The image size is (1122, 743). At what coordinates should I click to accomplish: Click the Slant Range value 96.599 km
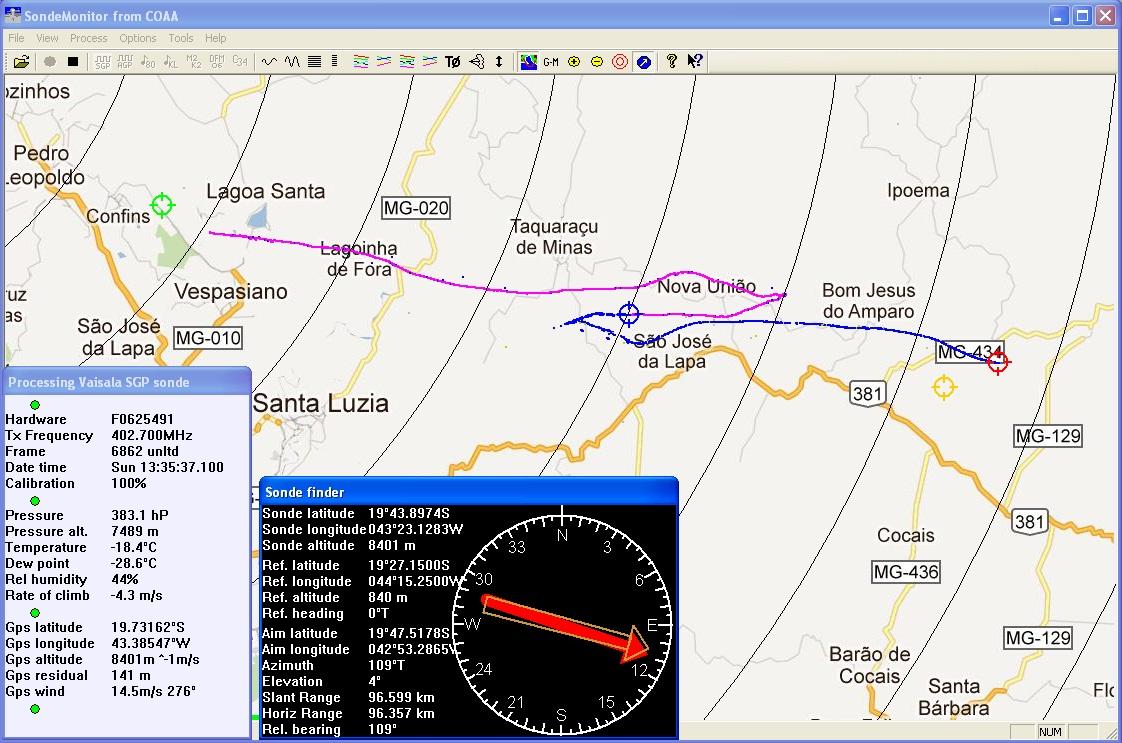click(401, 697)
